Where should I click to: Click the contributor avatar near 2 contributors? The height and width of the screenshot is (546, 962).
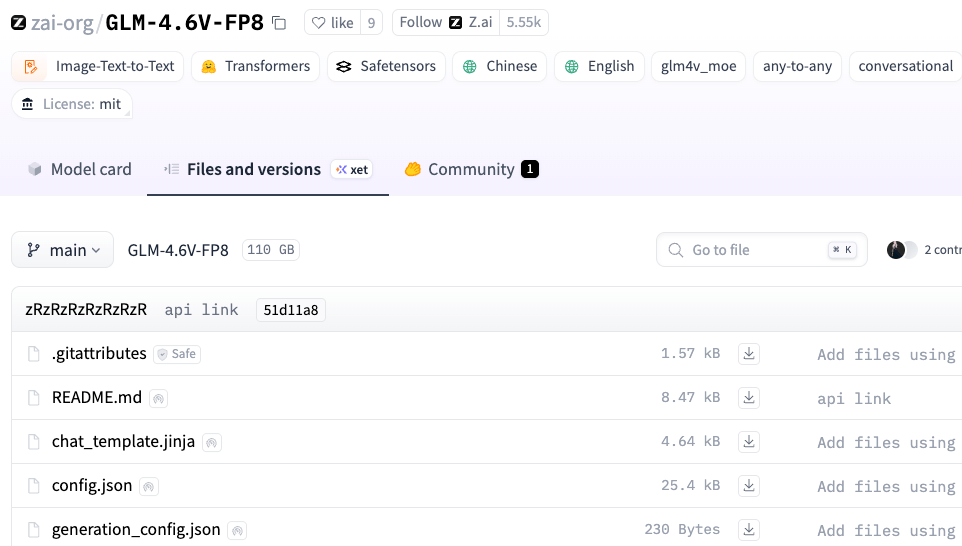tap(896, 250)
